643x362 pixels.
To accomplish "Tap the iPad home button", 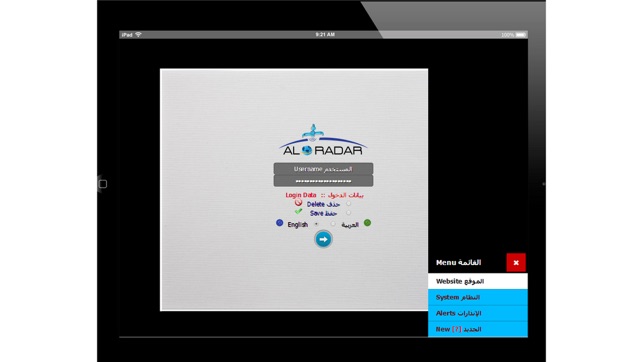I will click(x=103, y=184).
